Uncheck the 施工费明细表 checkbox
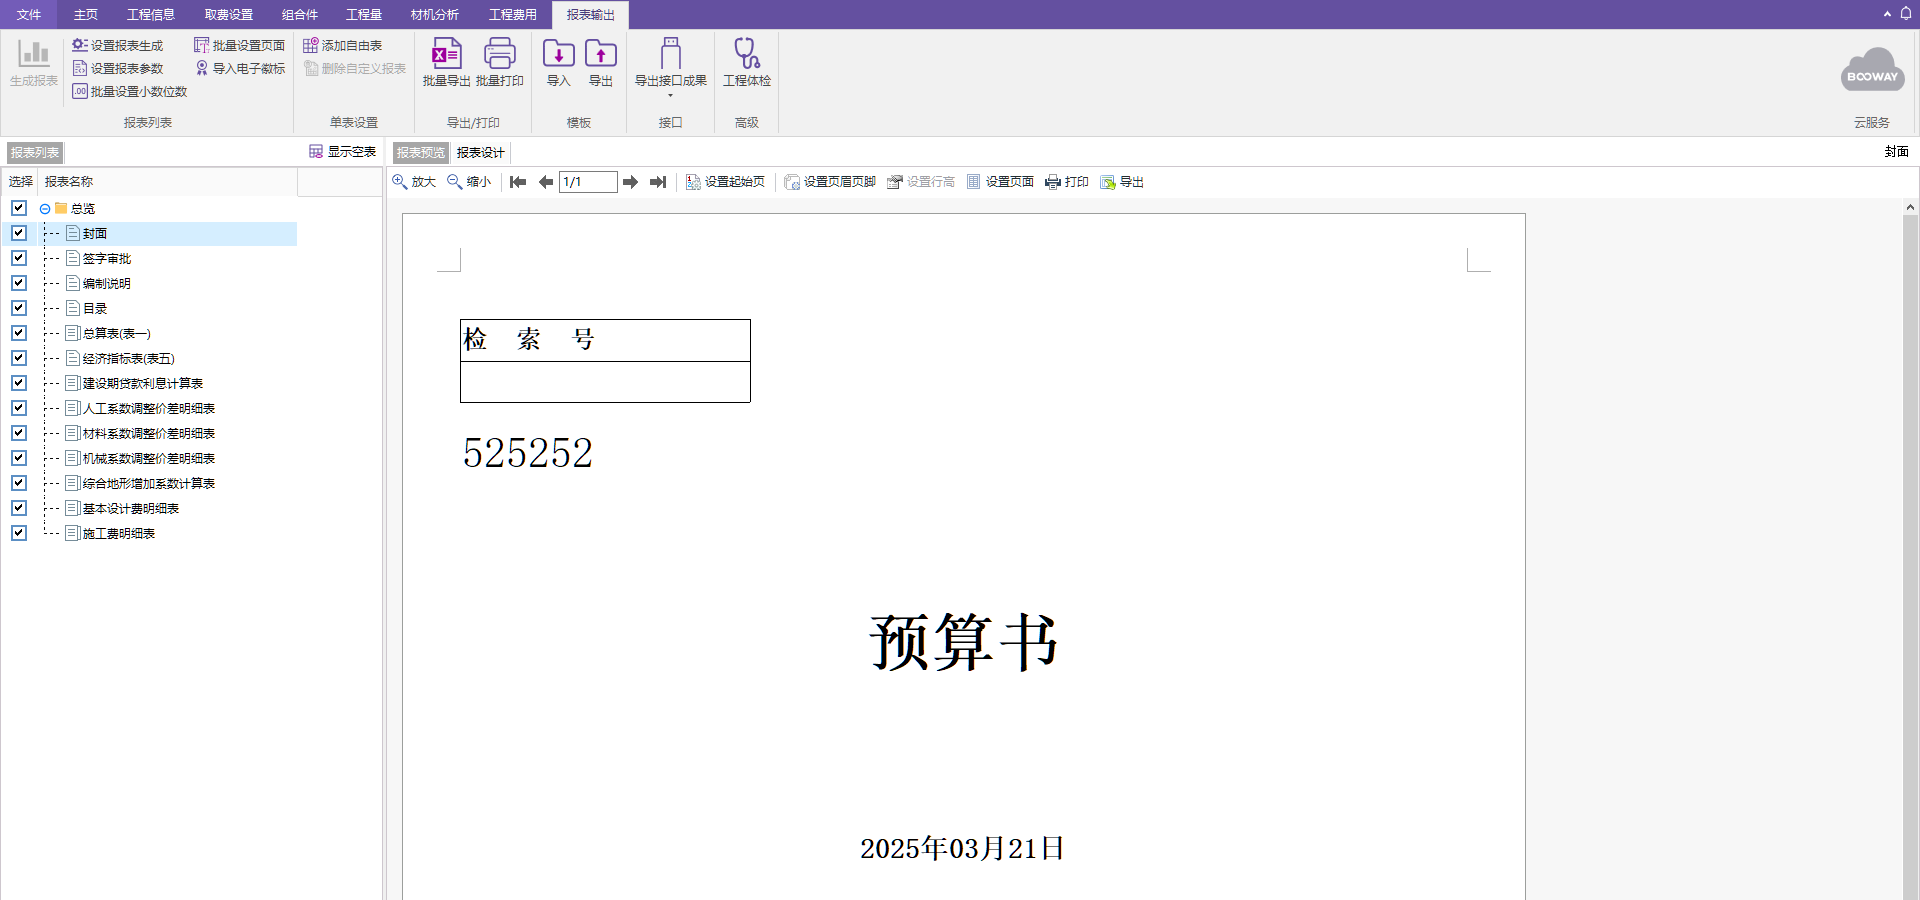 pyautogui.click(x=19, y=533)
